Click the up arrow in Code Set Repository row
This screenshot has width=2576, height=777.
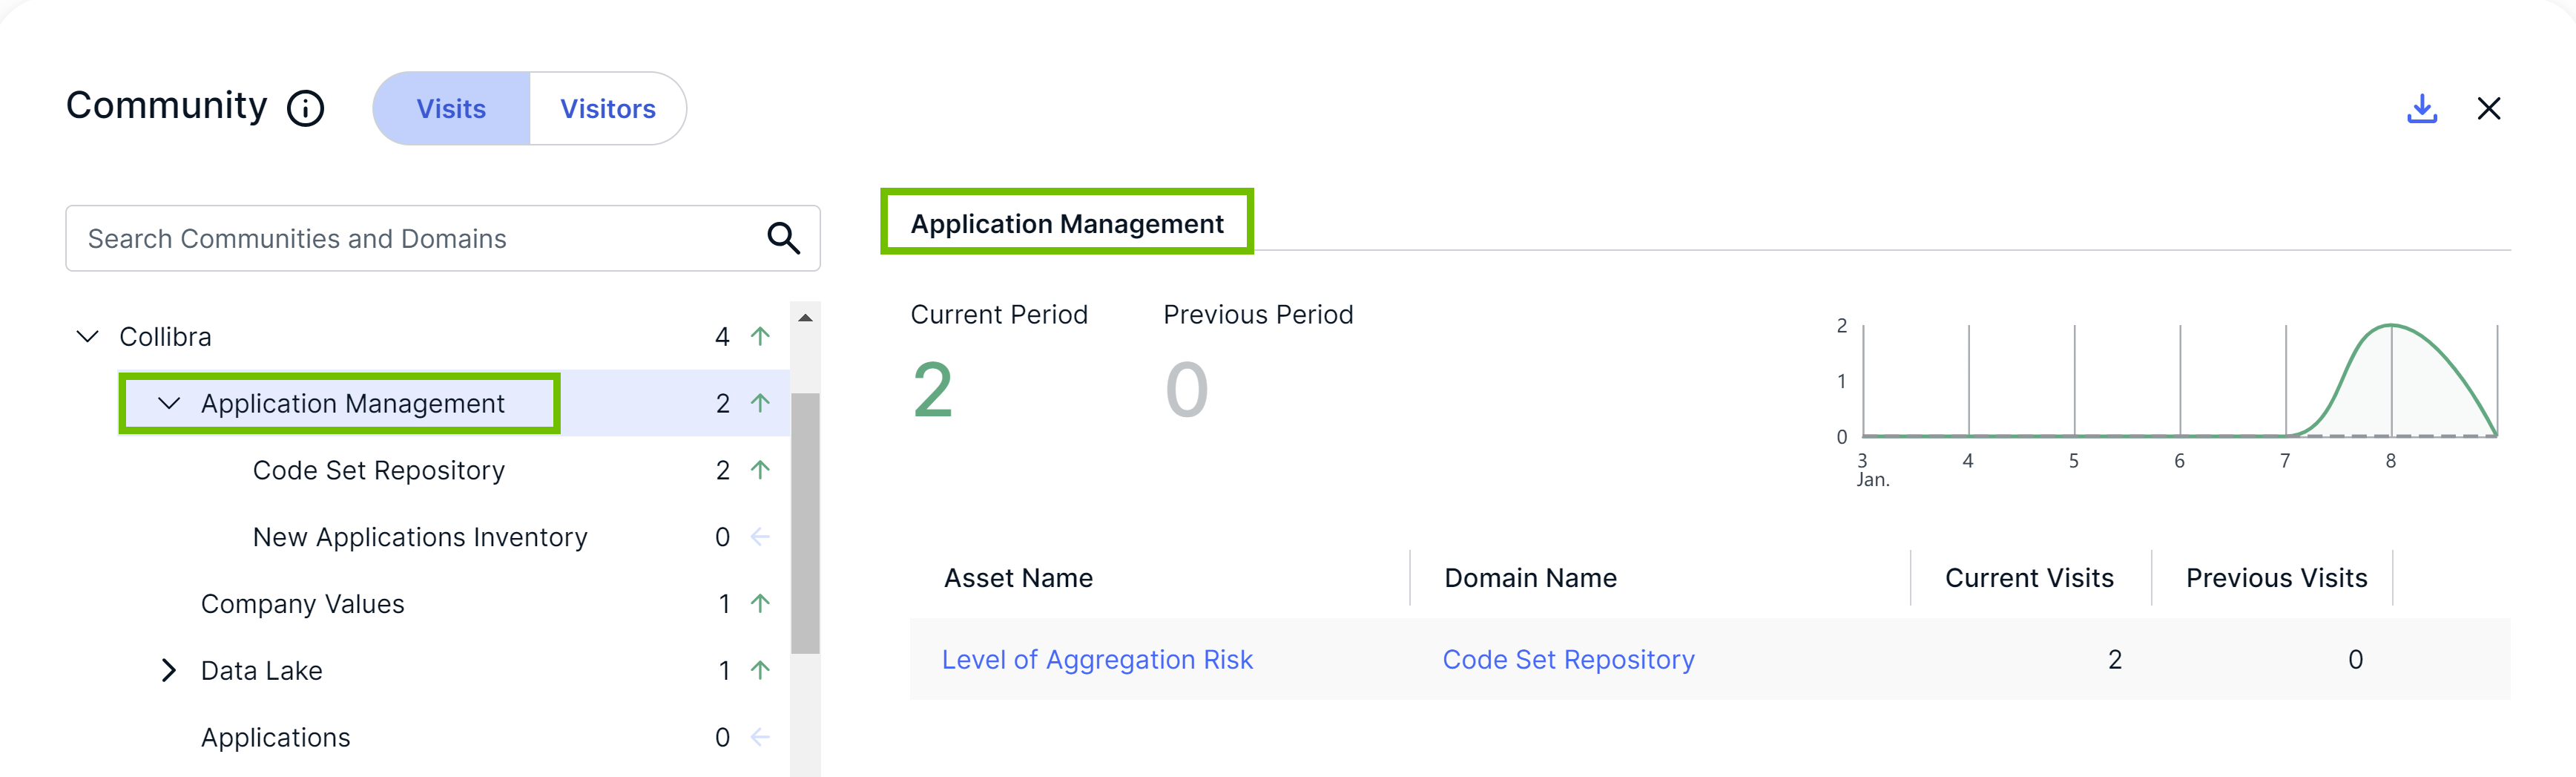tap(760, 470)
